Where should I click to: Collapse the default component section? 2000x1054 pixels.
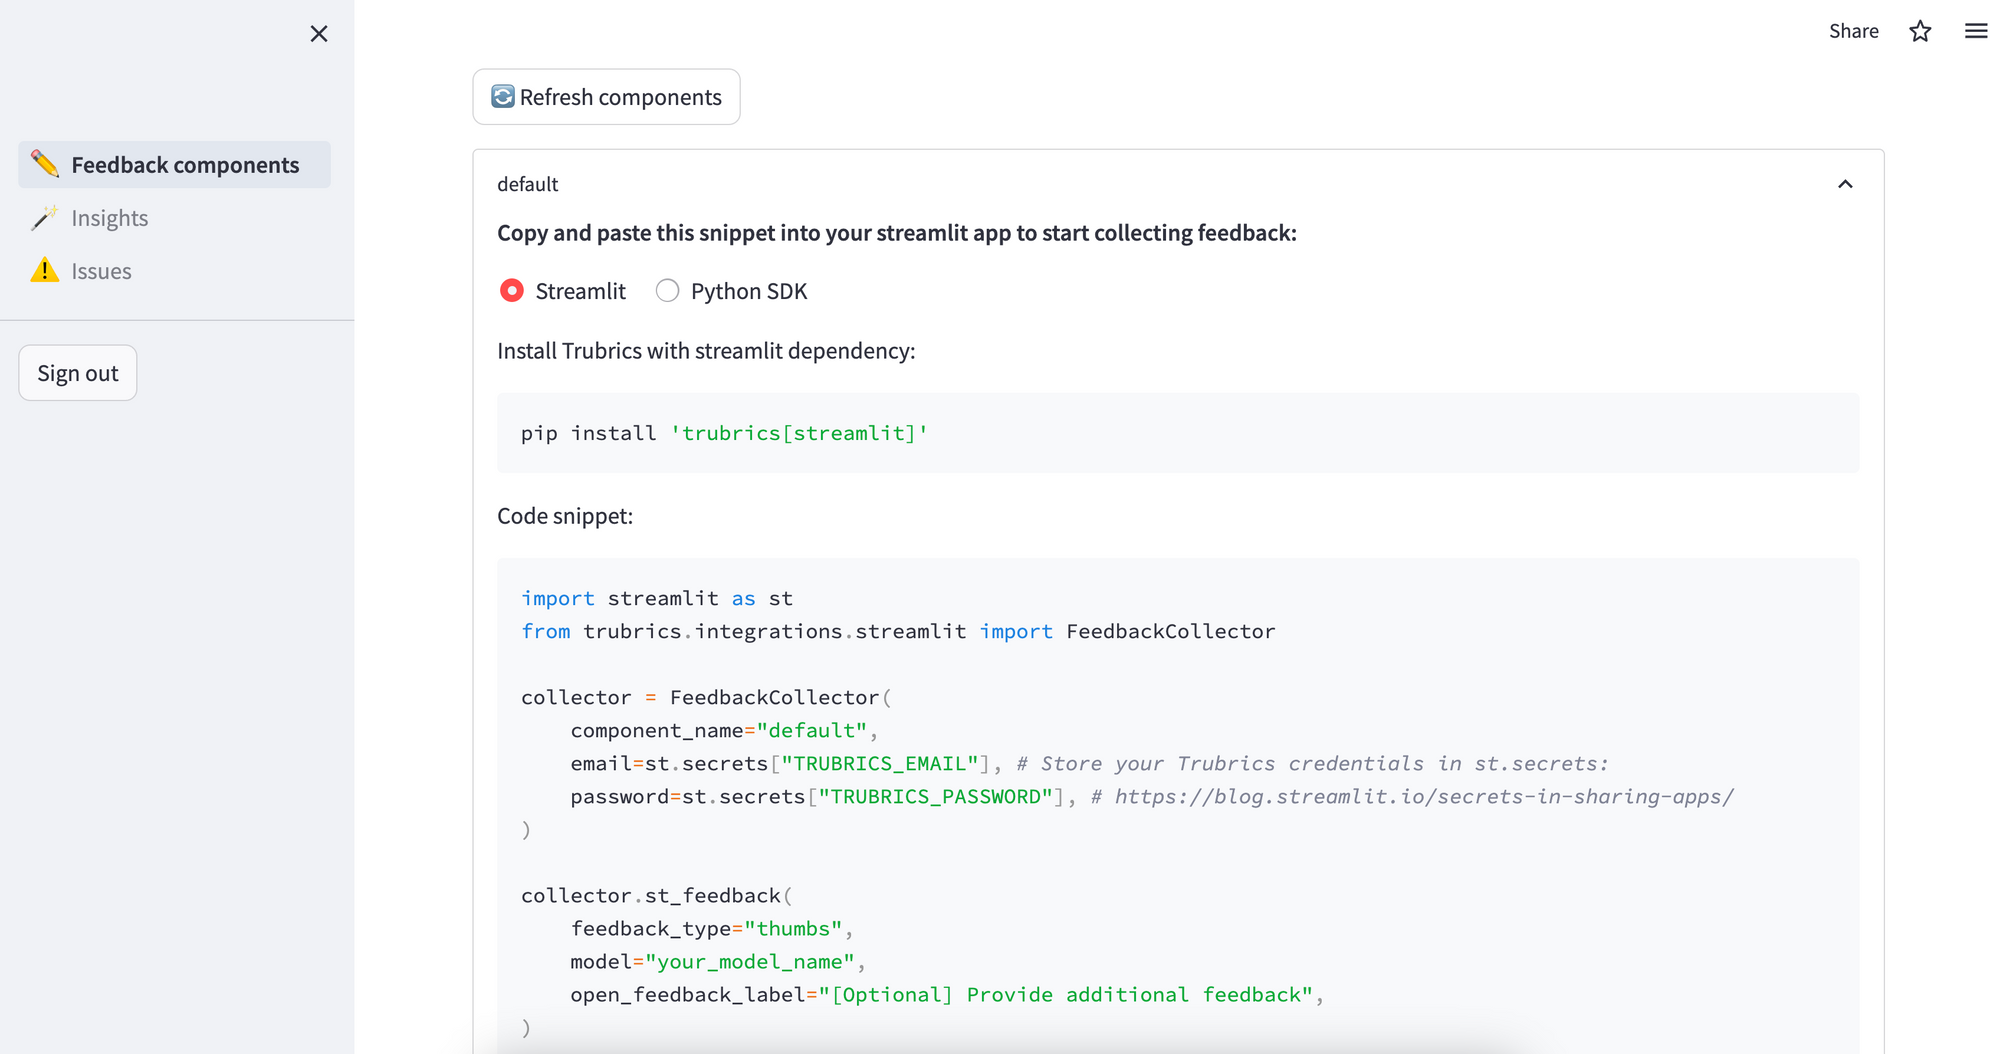[1846, 184]
